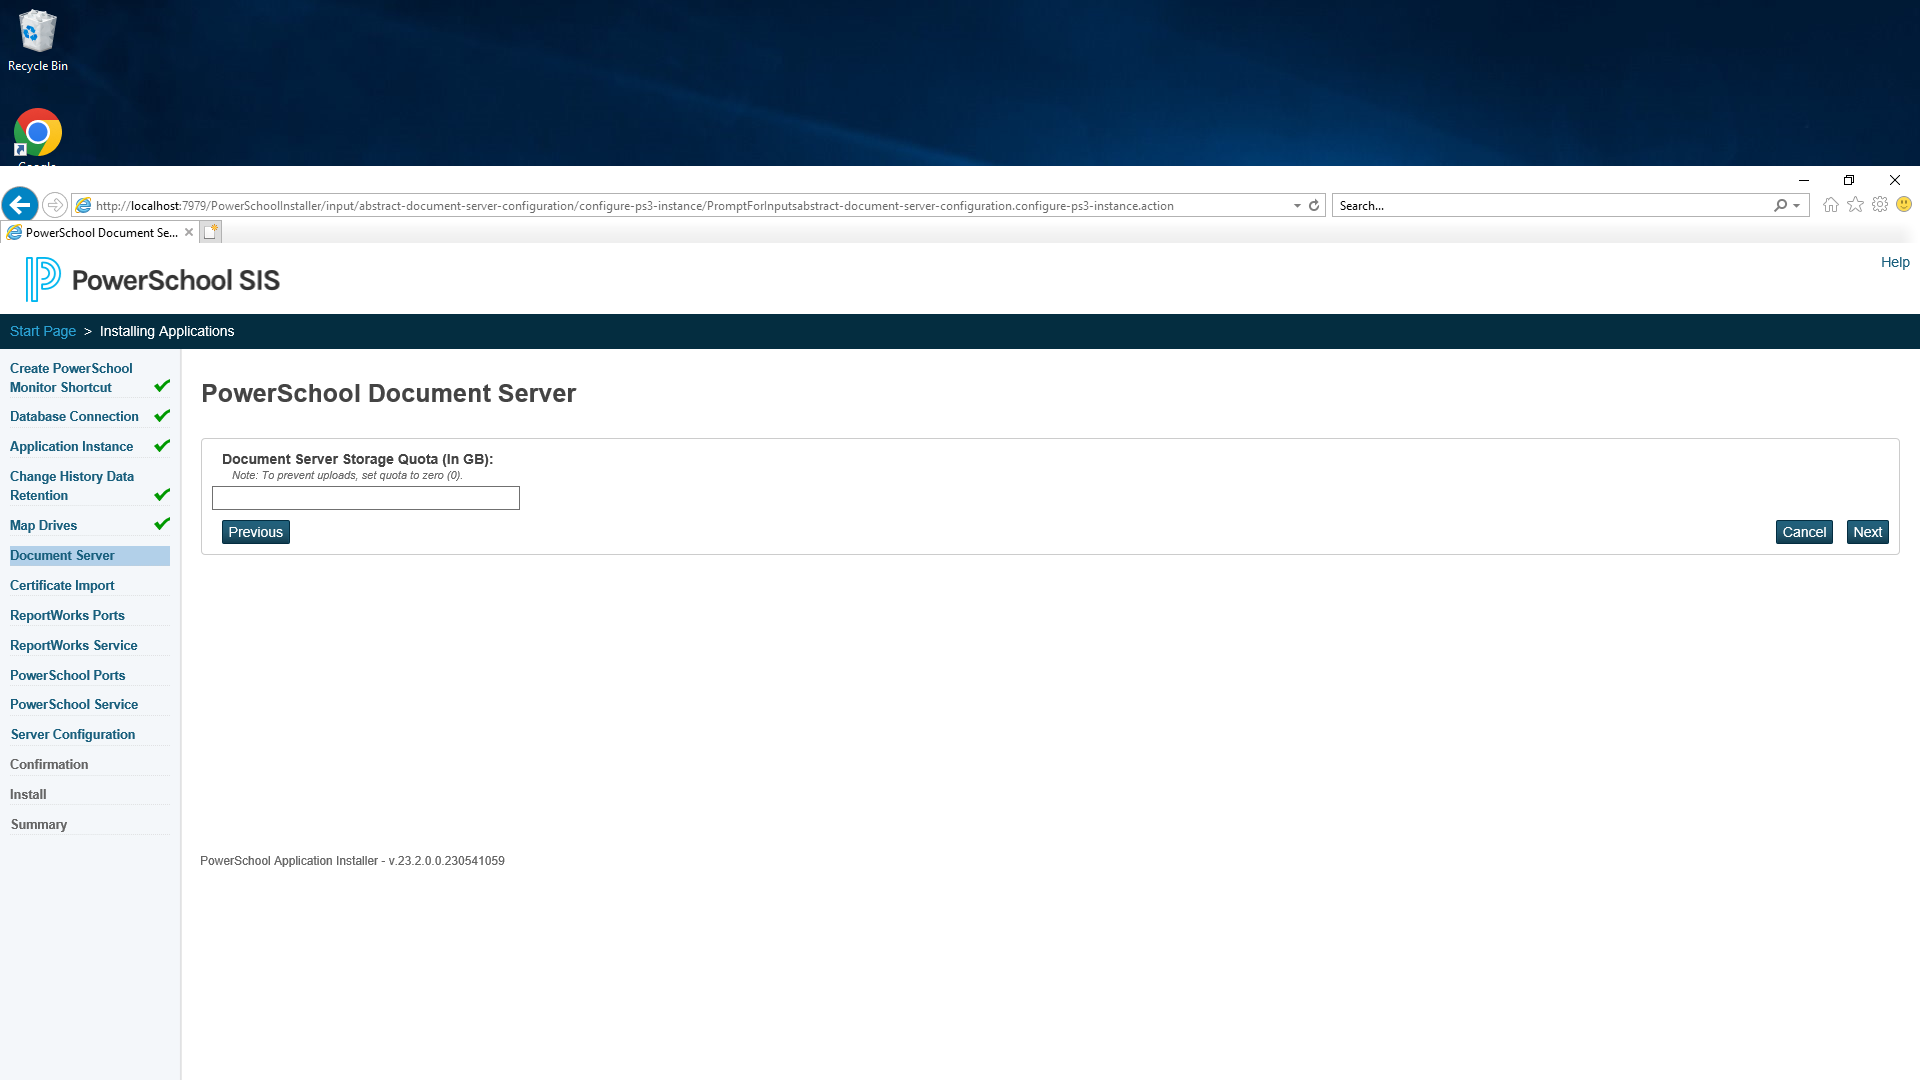Open Favorites with the star icon
Screen dimensions: 1920x1080
click(x=1856, y=205)
